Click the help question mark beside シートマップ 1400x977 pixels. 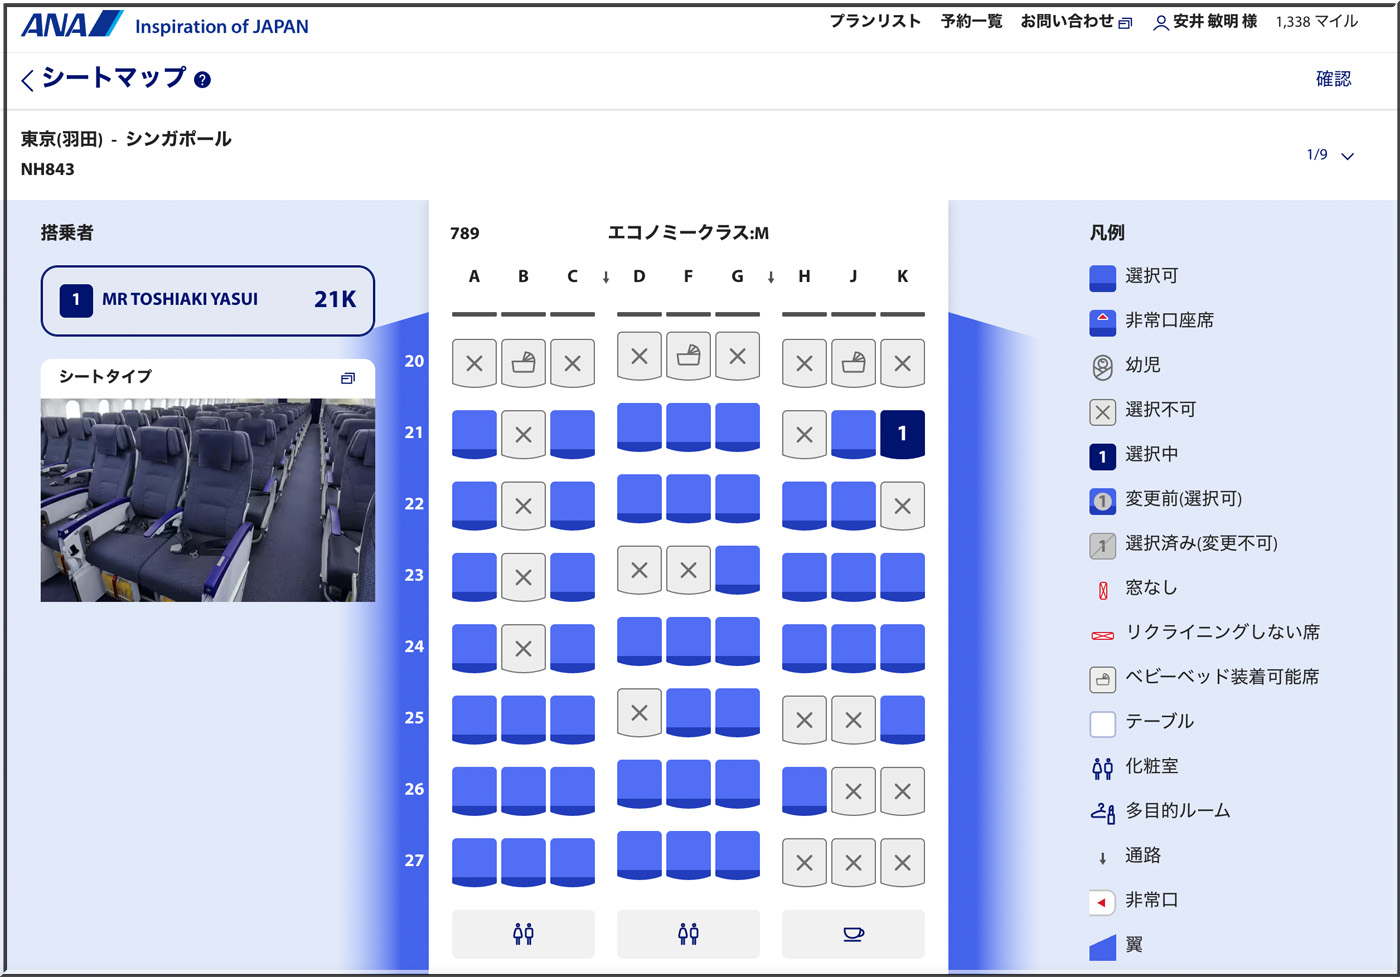202,80
